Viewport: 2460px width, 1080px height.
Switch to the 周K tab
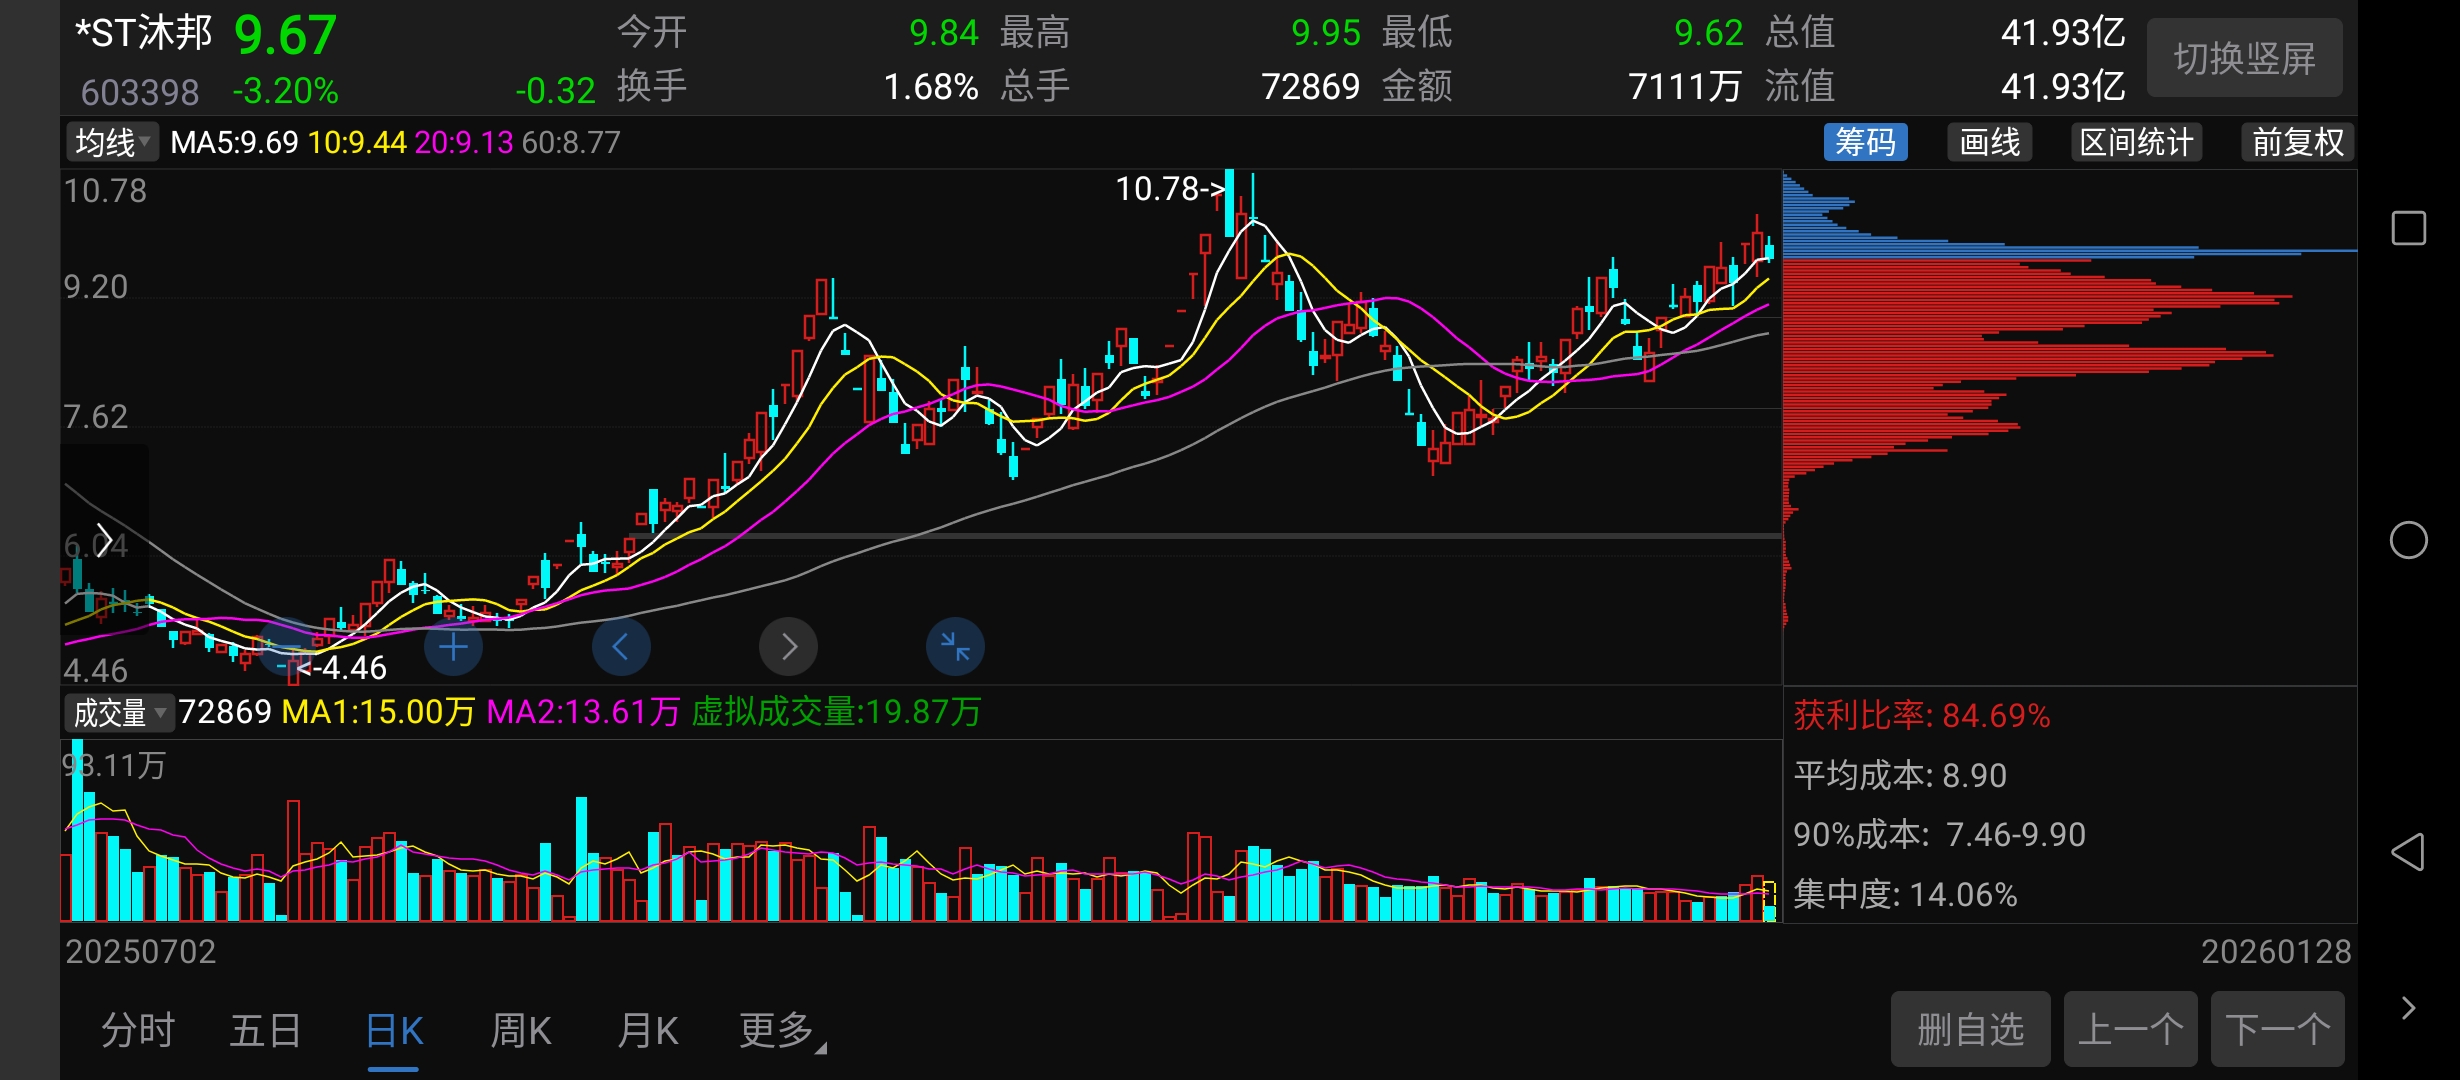(x=520, y=1030)
